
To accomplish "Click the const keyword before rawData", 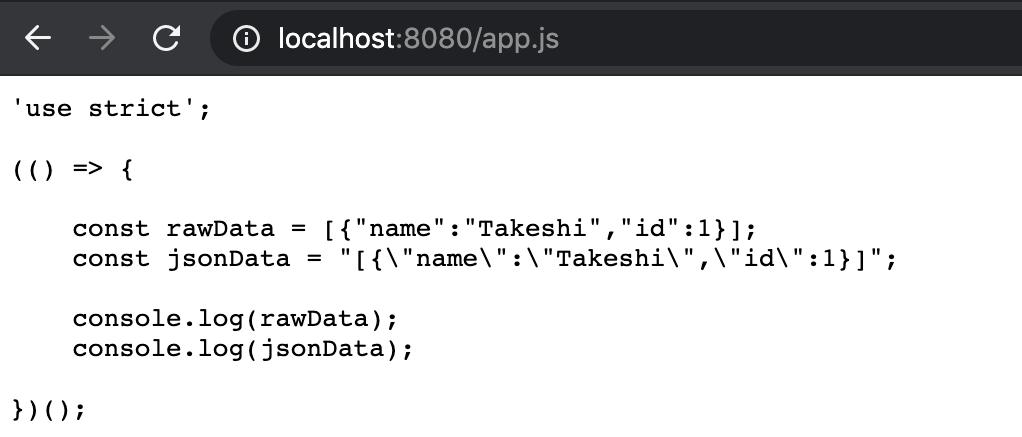I will pos(111,229).
